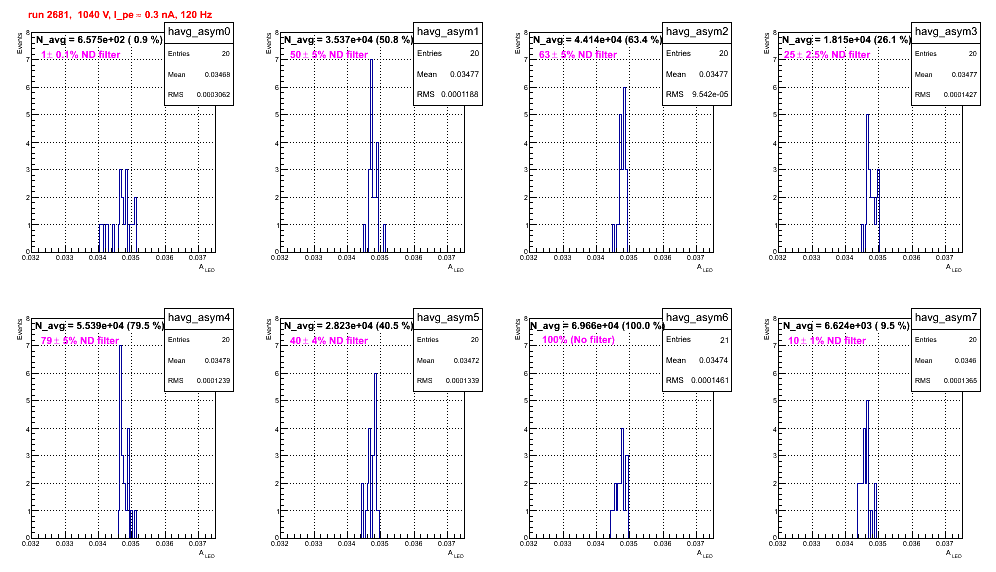Click RMS 0.0001188 in havg_asym1 stats

pyautogui.click(x=448, y=94)
